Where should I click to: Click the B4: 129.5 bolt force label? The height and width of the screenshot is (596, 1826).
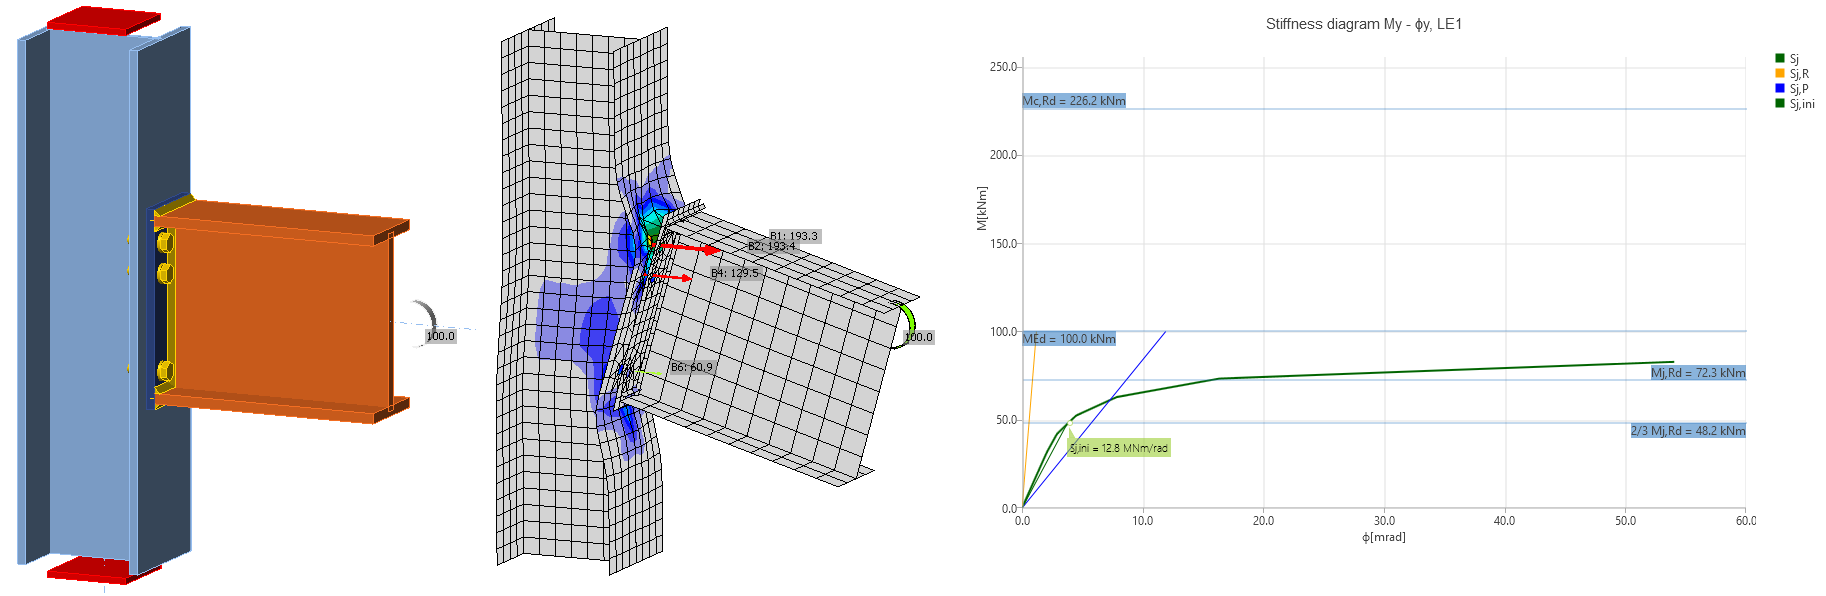click(x=735, y=273)
